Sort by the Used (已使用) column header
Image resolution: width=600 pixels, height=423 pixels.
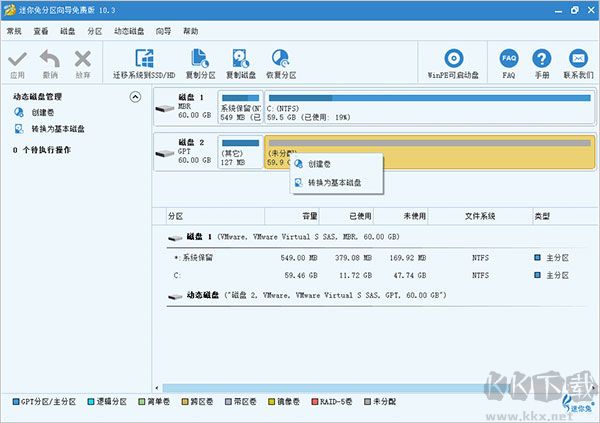click(346, 216)
